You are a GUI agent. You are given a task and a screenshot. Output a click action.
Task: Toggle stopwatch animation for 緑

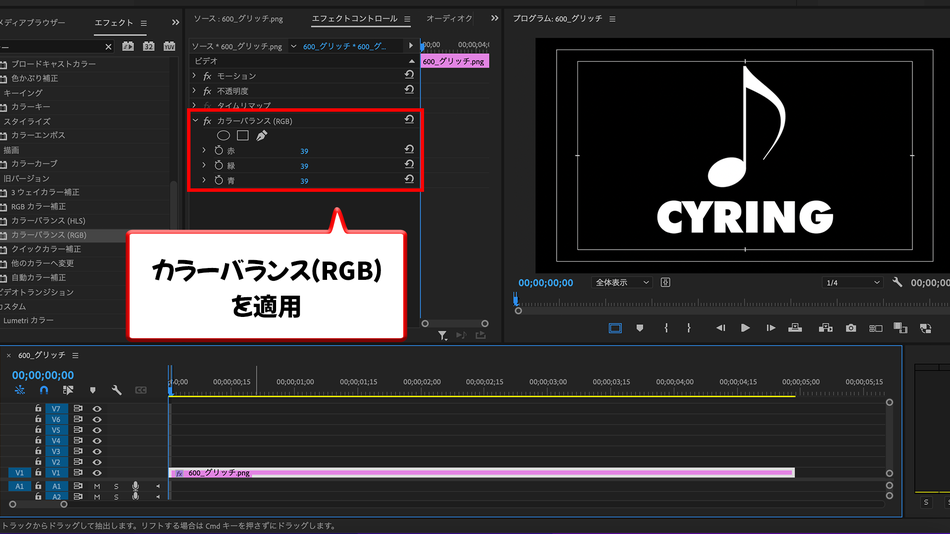click(x=219, y=165)
